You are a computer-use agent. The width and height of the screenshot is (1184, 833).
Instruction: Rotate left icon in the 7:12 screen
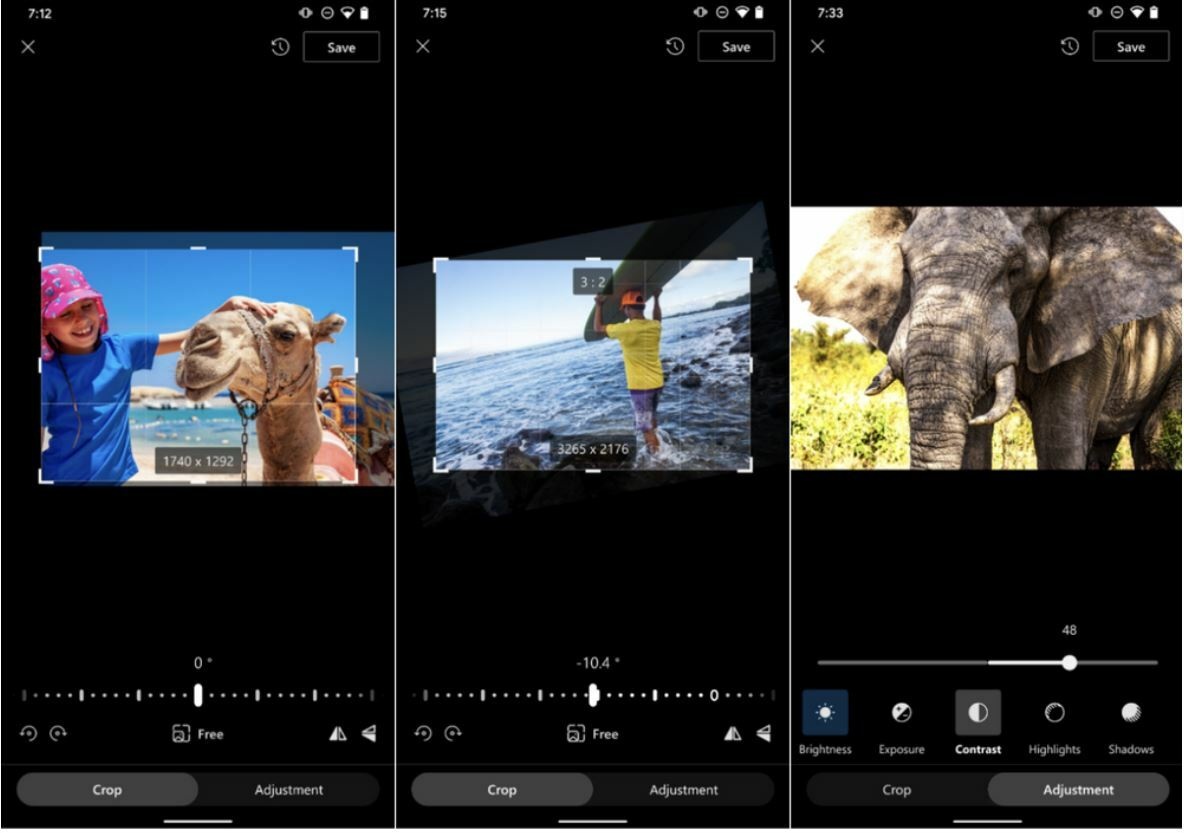click(x=29, y=733)
